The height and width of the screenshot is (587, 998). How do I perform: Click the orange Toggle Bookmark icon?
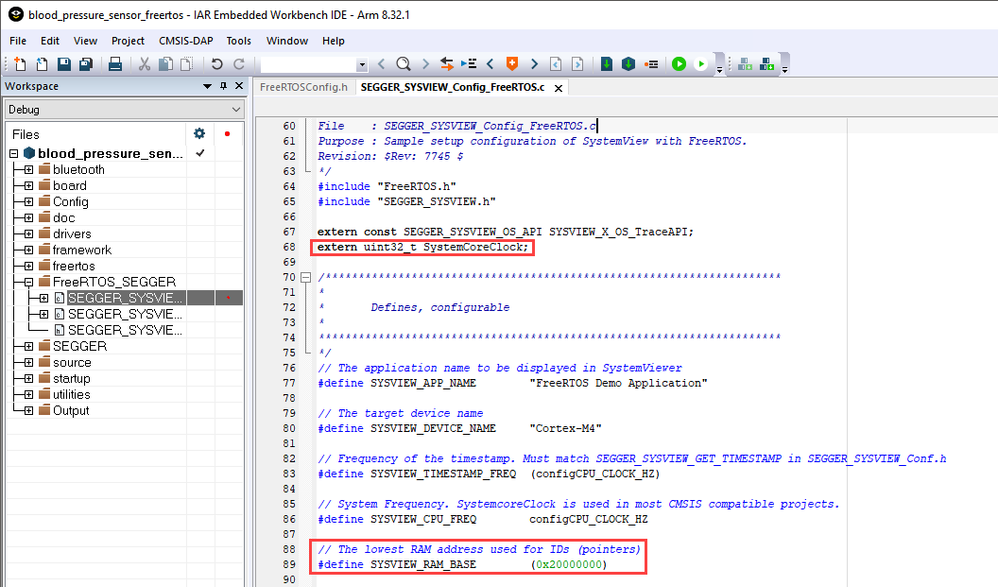point(512,64)
